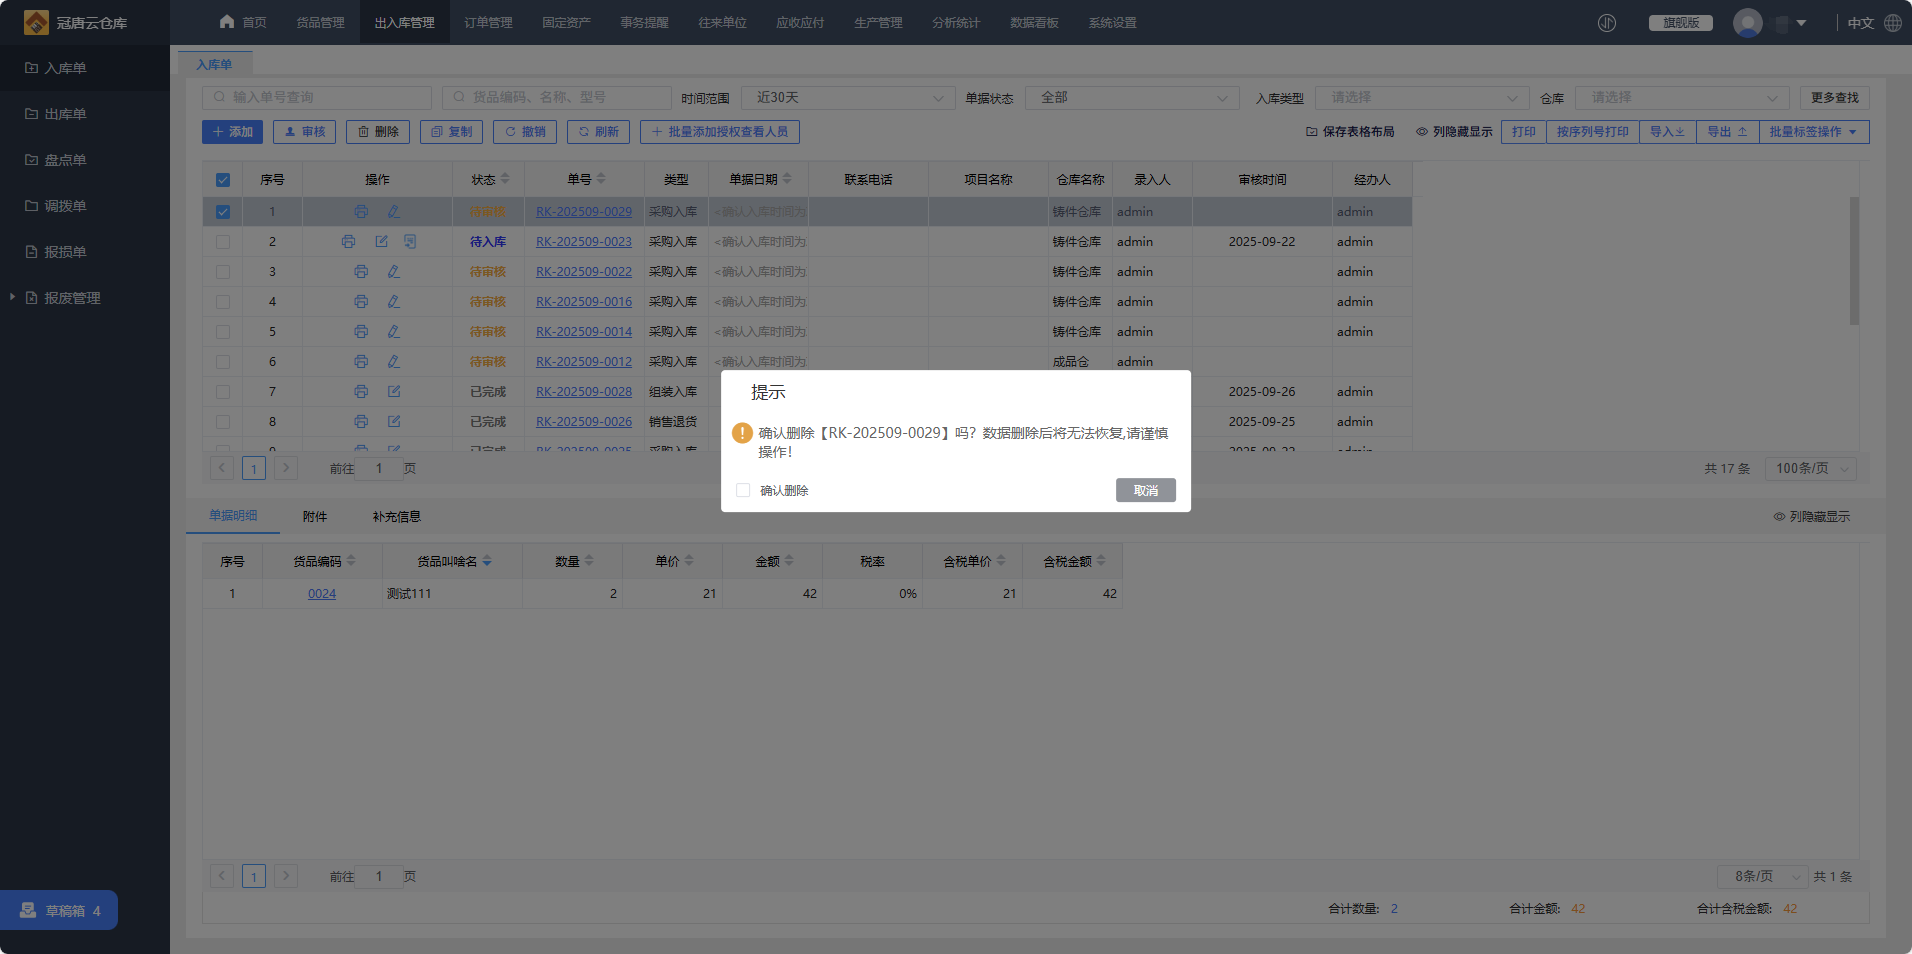1912x954 pixels.
Task: Click edit icon in row RK-202509-0028
Action: click(394, 392)
